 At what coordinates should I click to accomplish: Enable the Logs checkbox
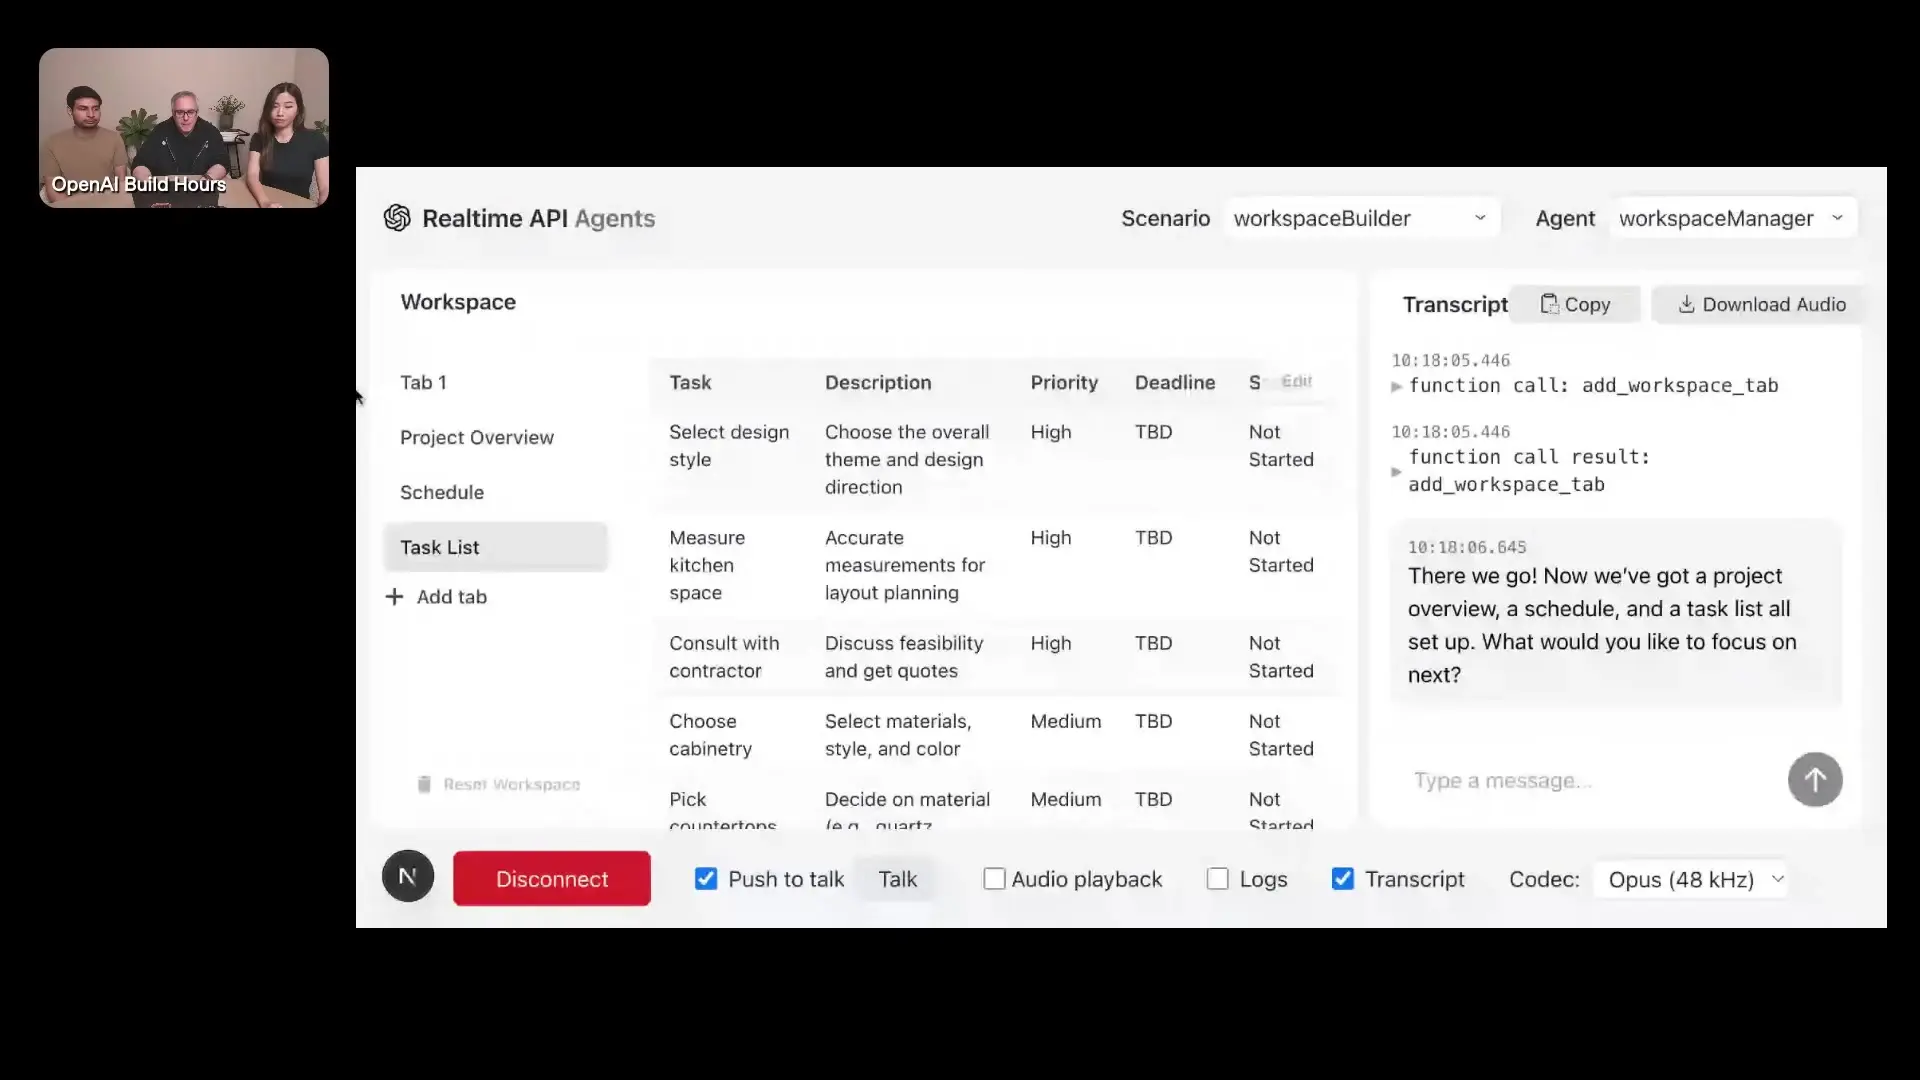(1217, 879)
